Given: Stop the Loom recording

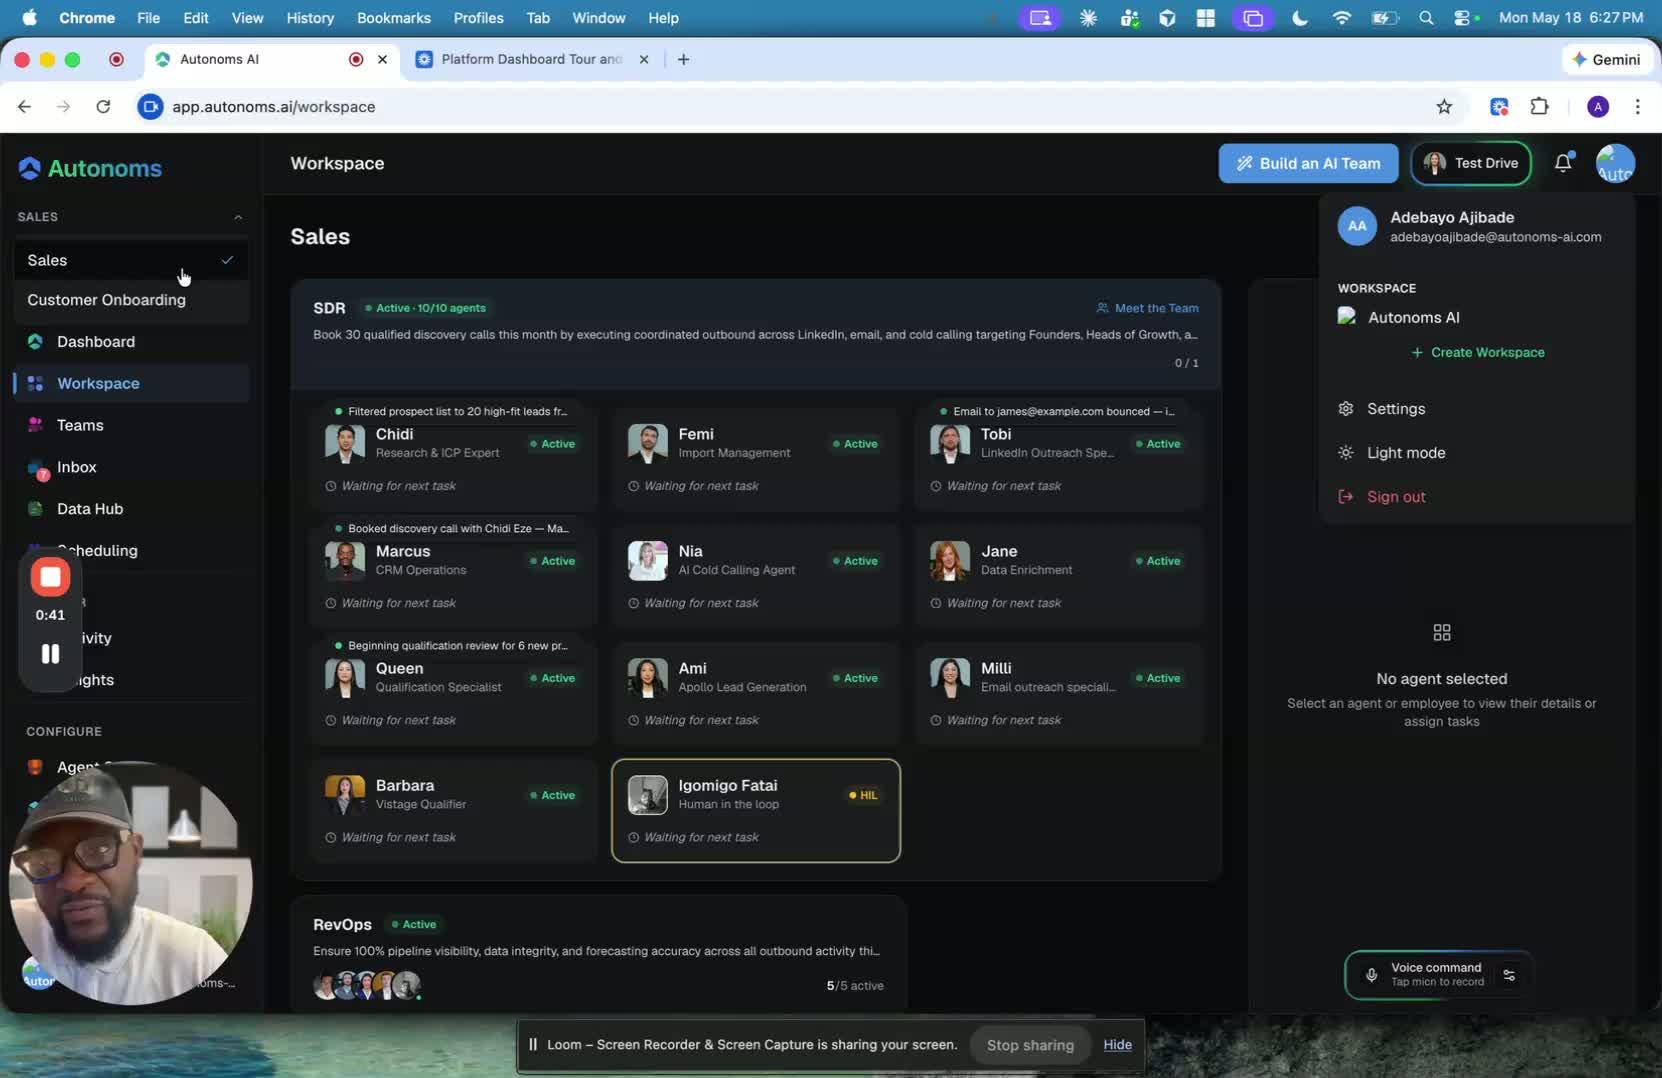Looking at the screenshot, I should pyautogui.click(x=50, y=577).
